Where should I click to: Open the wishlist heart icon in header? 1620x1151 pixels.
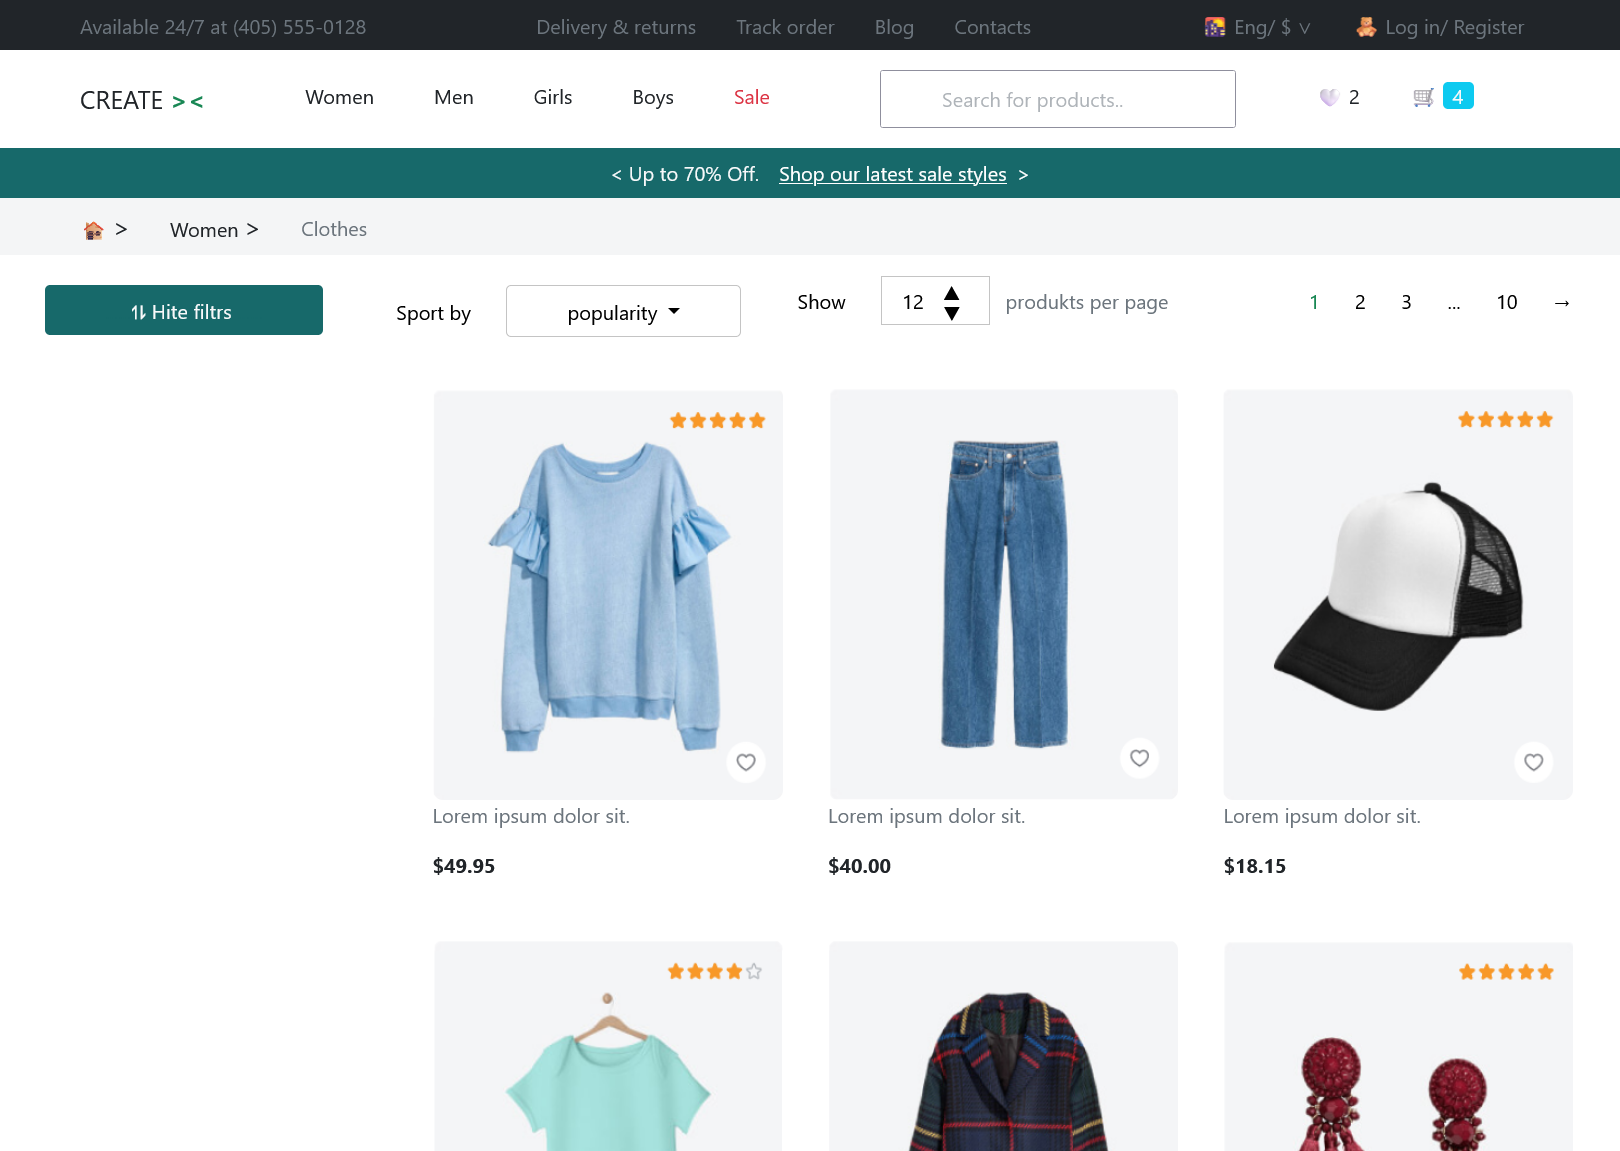coord(1329,97)
